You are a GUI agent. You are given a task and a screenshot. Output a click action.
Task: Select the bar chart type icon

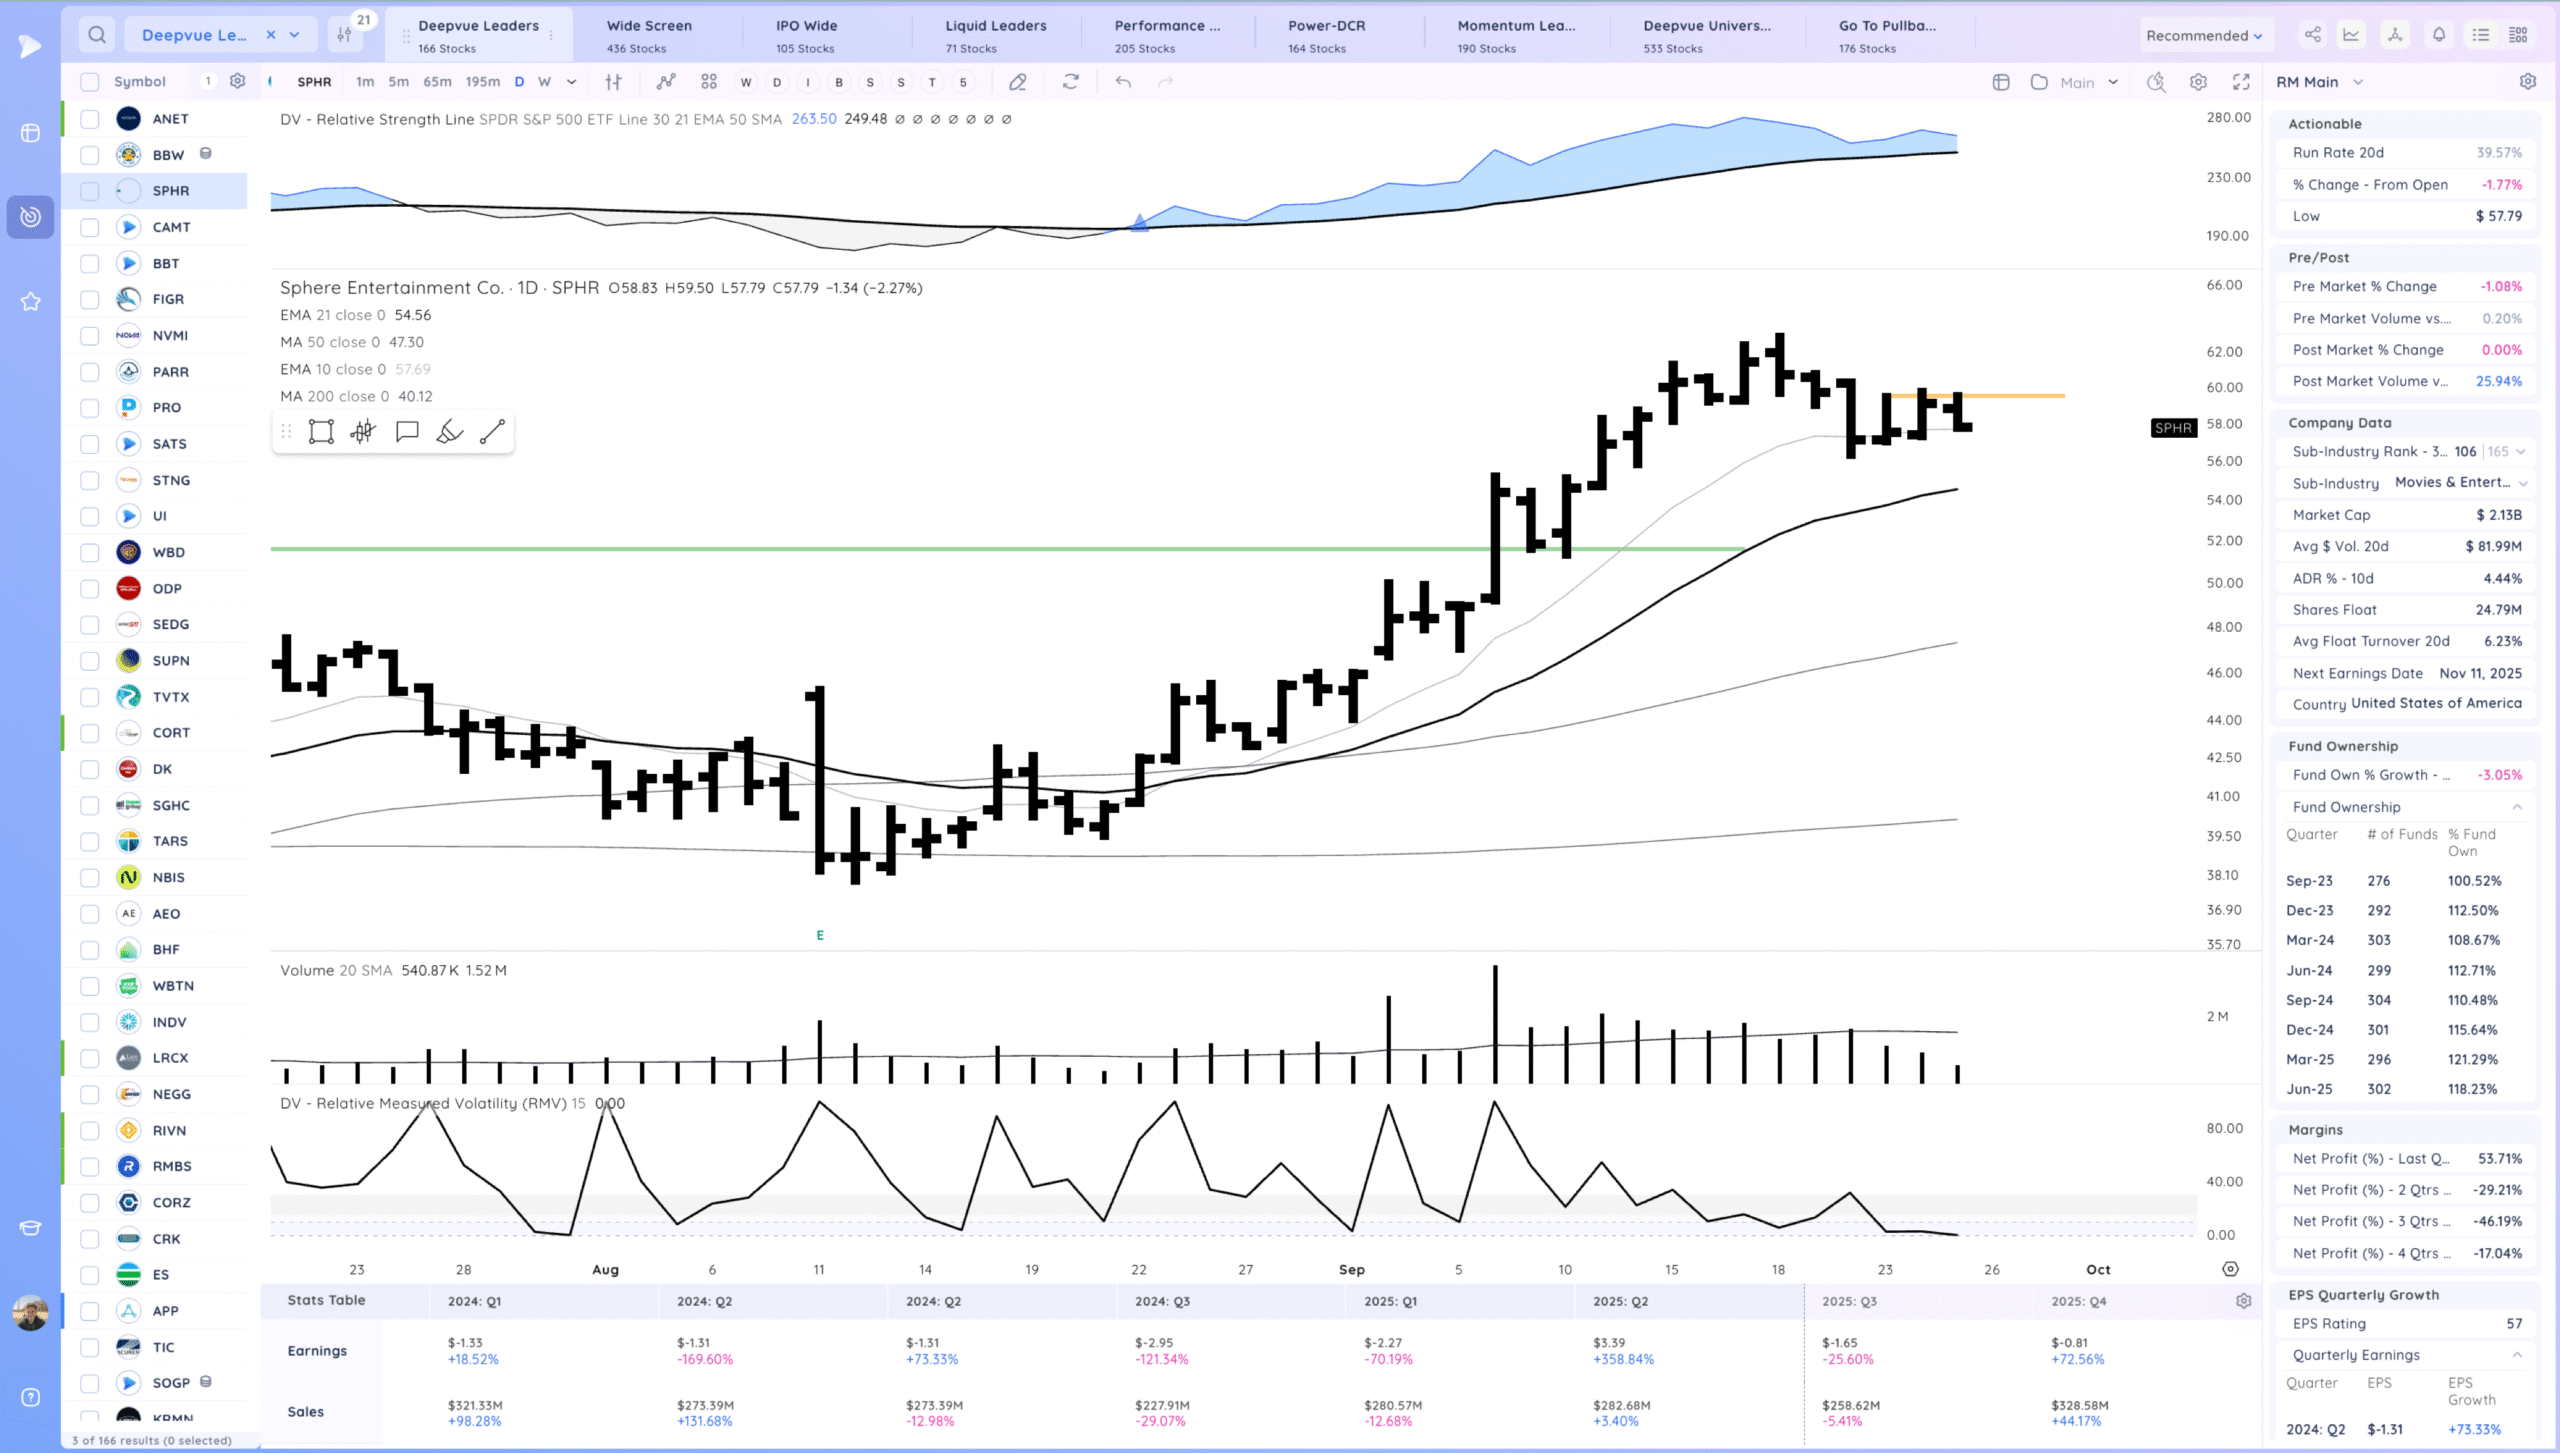pyautogui.click(x=613, y=82)
